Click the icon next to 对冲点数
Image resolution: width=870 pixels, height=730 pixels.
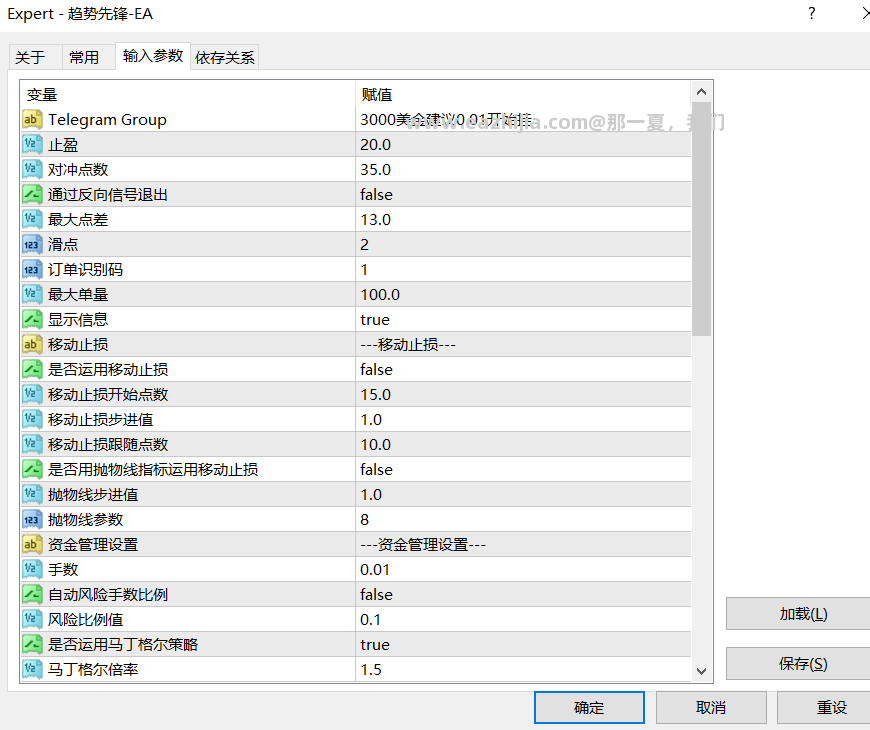coord(32,170)
